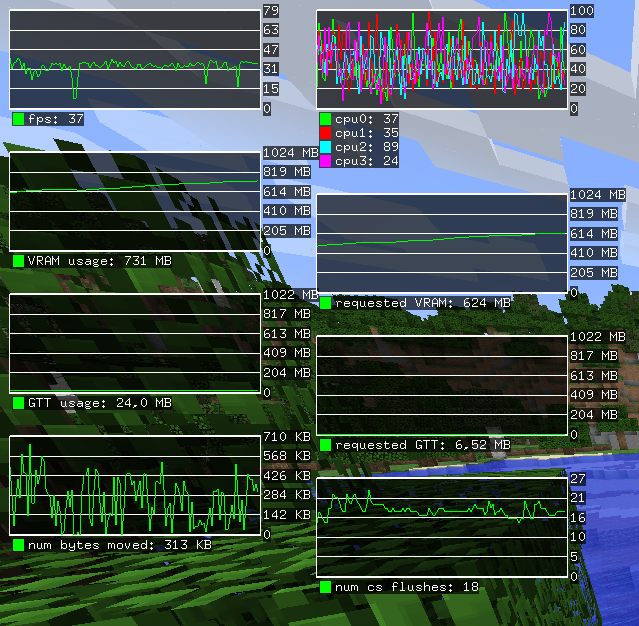This screenshot has height=626, width=639.
Task: Click the "requested GTT: 6.52 MB" label
Action: click(x=423, y=445)
